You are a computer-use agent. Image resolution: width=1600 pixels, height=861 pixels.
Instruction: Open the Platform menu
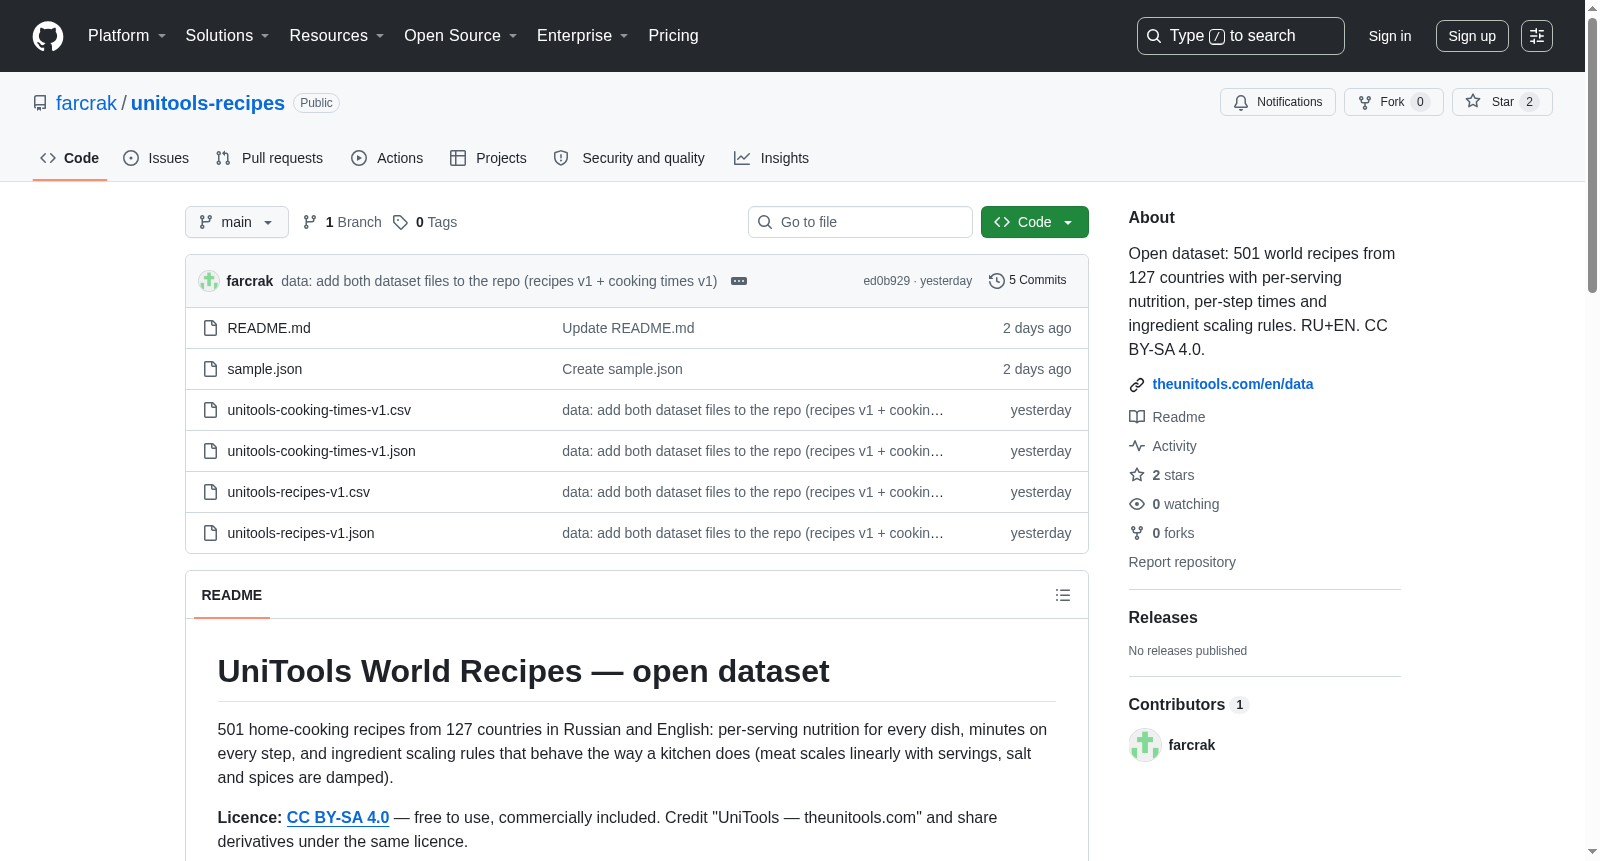click(x=127, y=36)
